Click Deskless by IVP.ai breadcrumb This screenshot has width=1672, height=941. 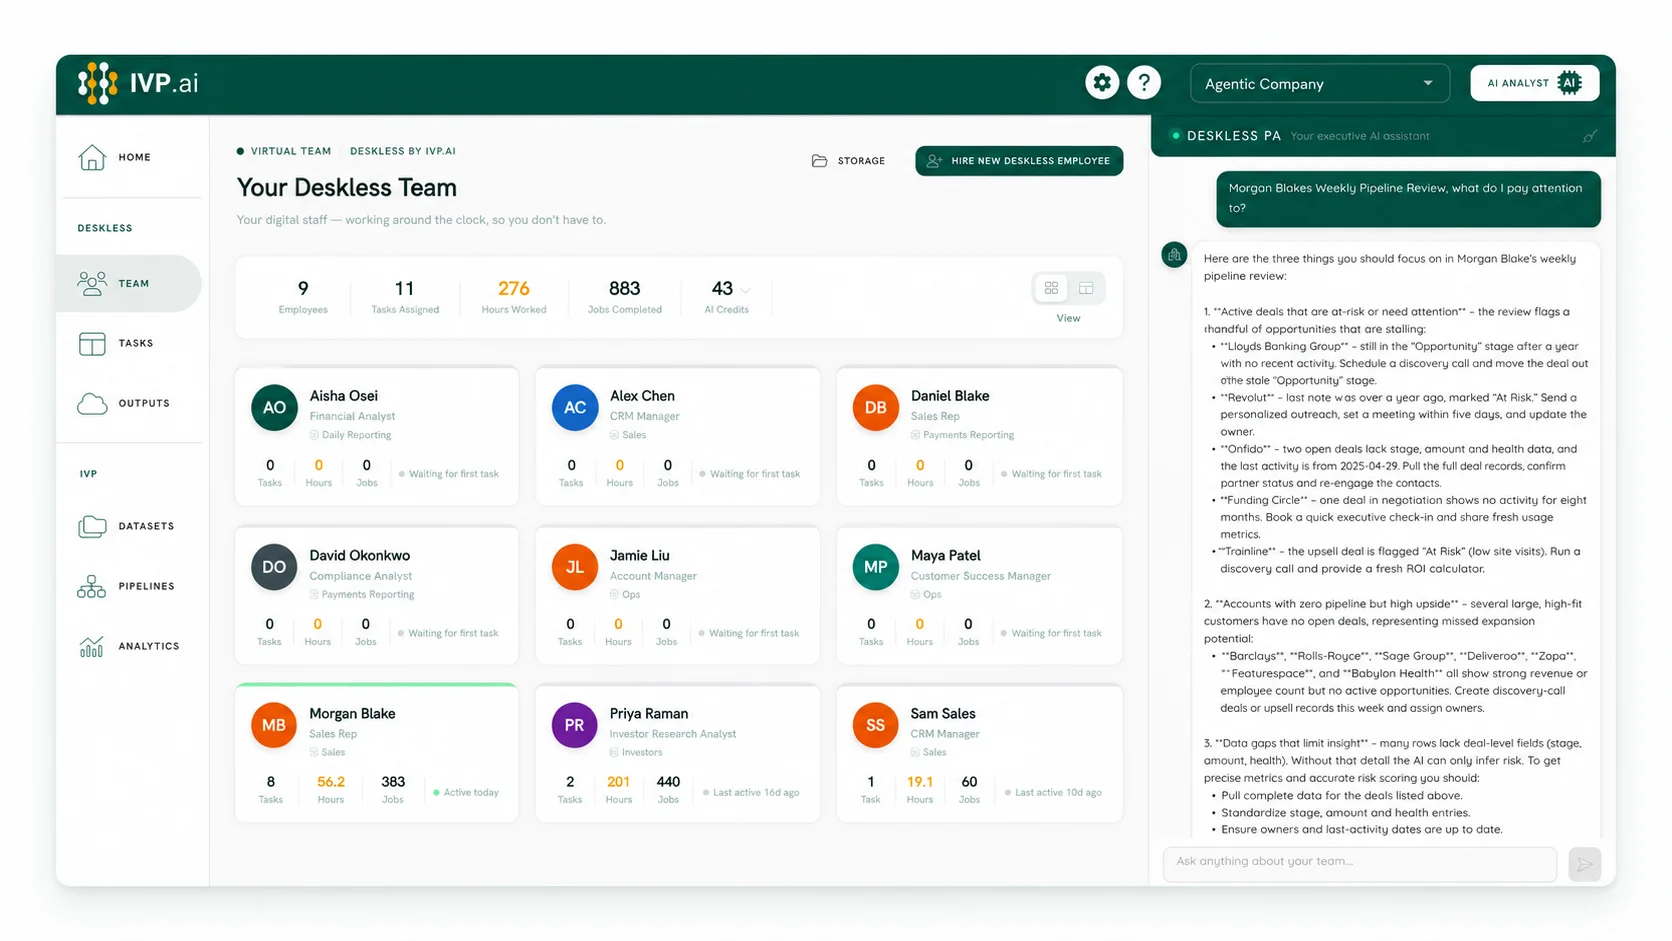click(x=403, y=151)
